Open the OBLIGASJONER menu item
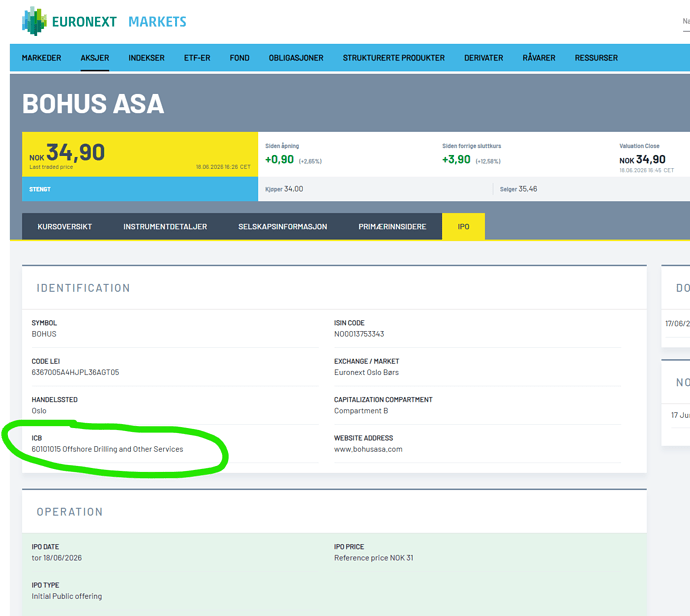The height and width of the screenshot is (616, 690). [296, 58]
